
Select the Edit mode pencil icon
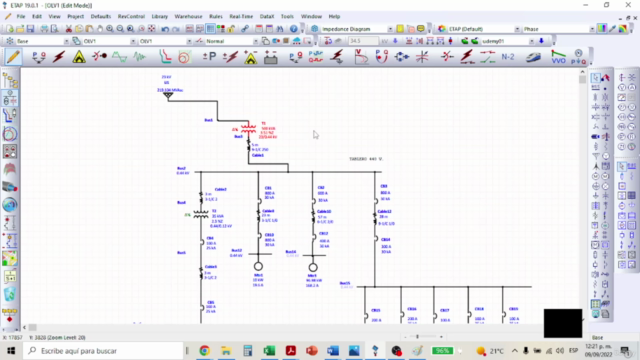tap(13, 57)
